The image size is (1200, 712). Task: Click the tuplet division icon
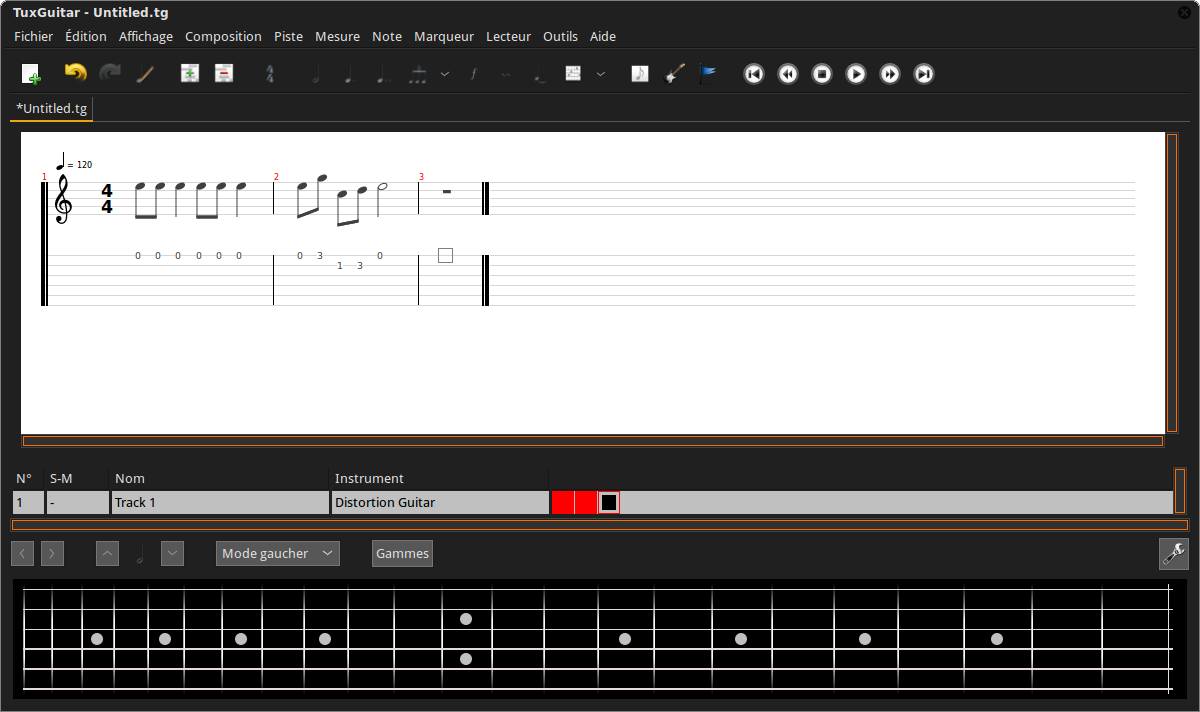(419, 74)
